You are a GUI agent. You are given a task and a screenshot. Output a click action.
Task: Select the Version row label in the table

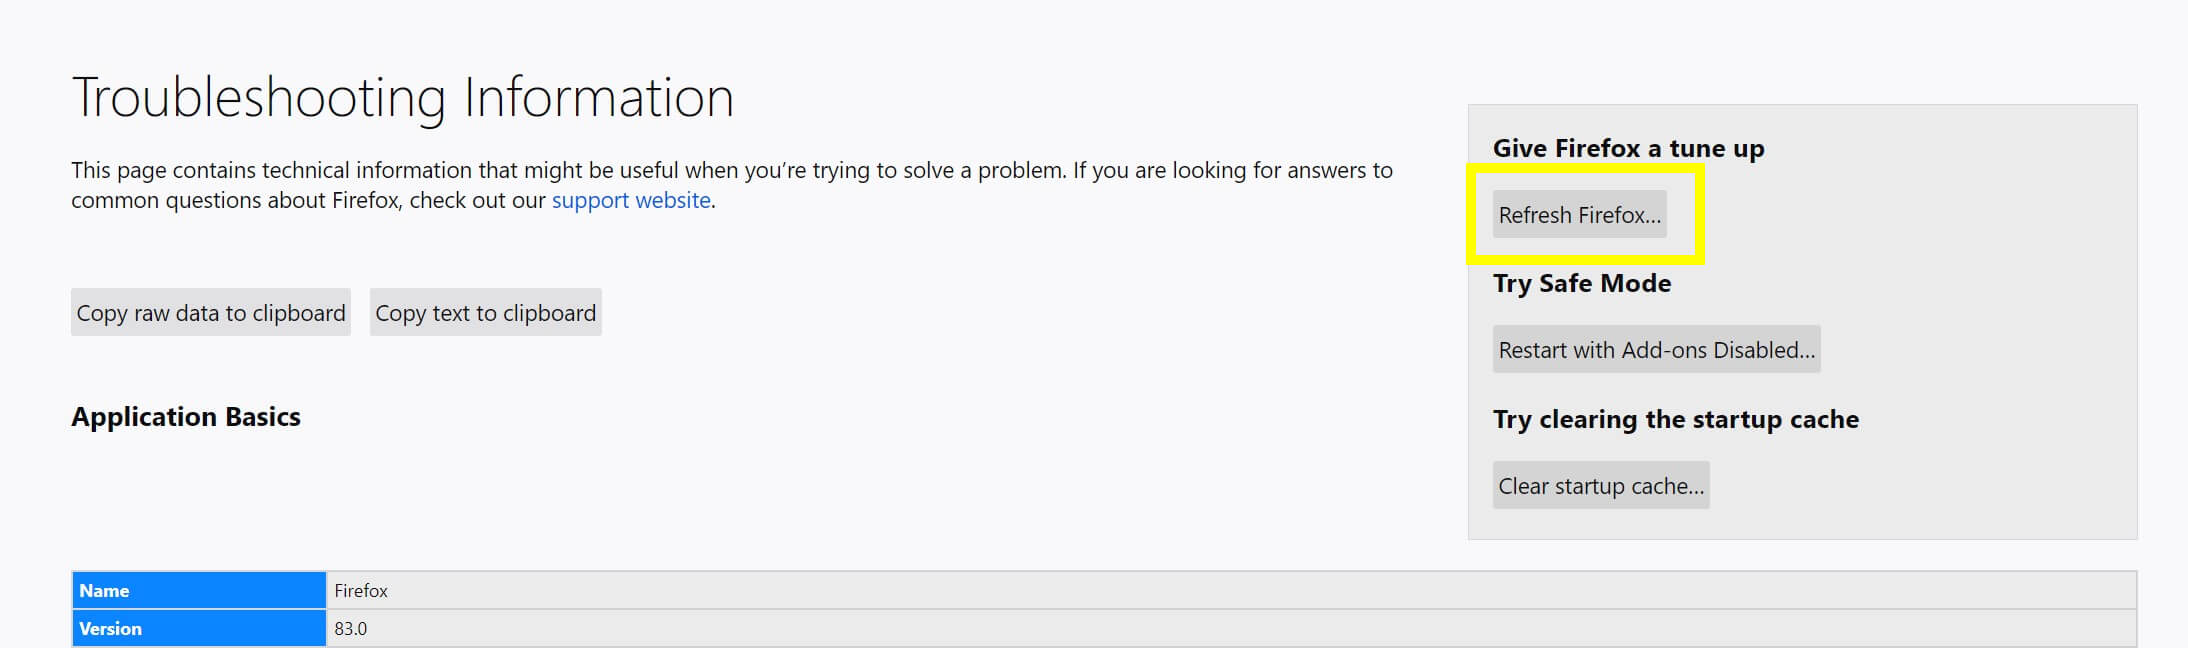pos(111,628)
